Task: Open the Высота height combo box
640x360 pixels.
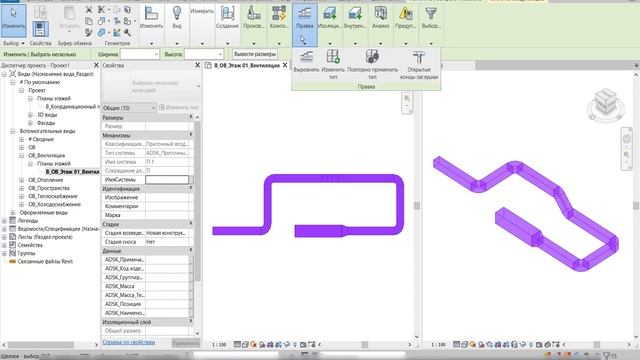Action: click(204, 54)
